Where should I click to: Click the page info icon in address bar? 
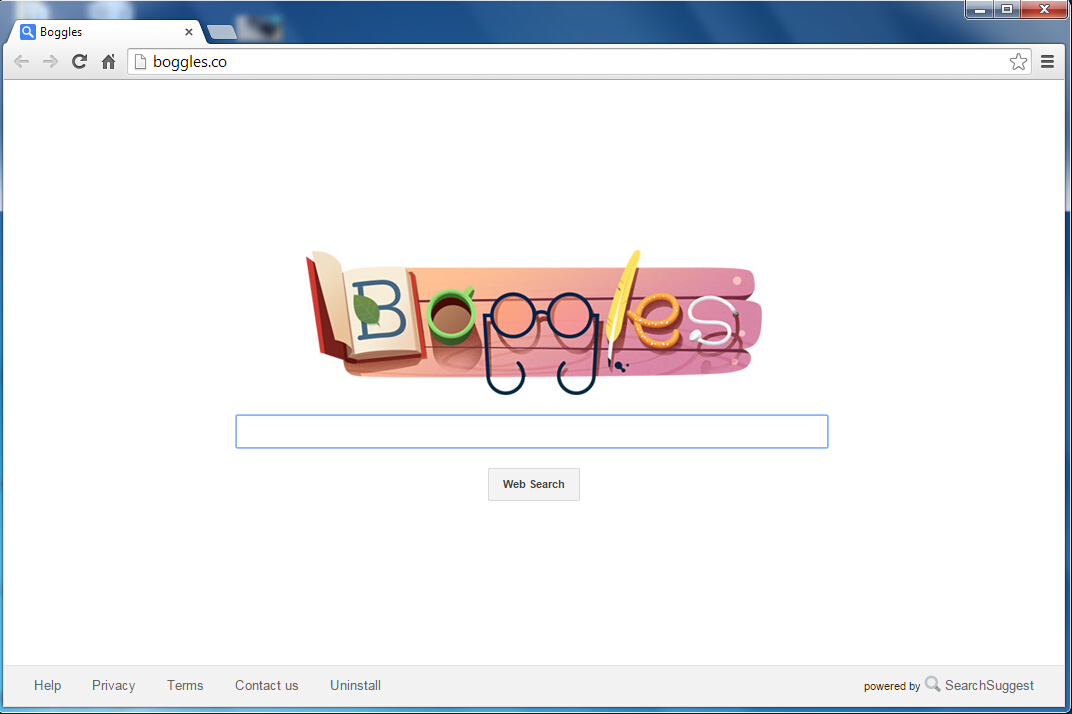tap(140, 62)
